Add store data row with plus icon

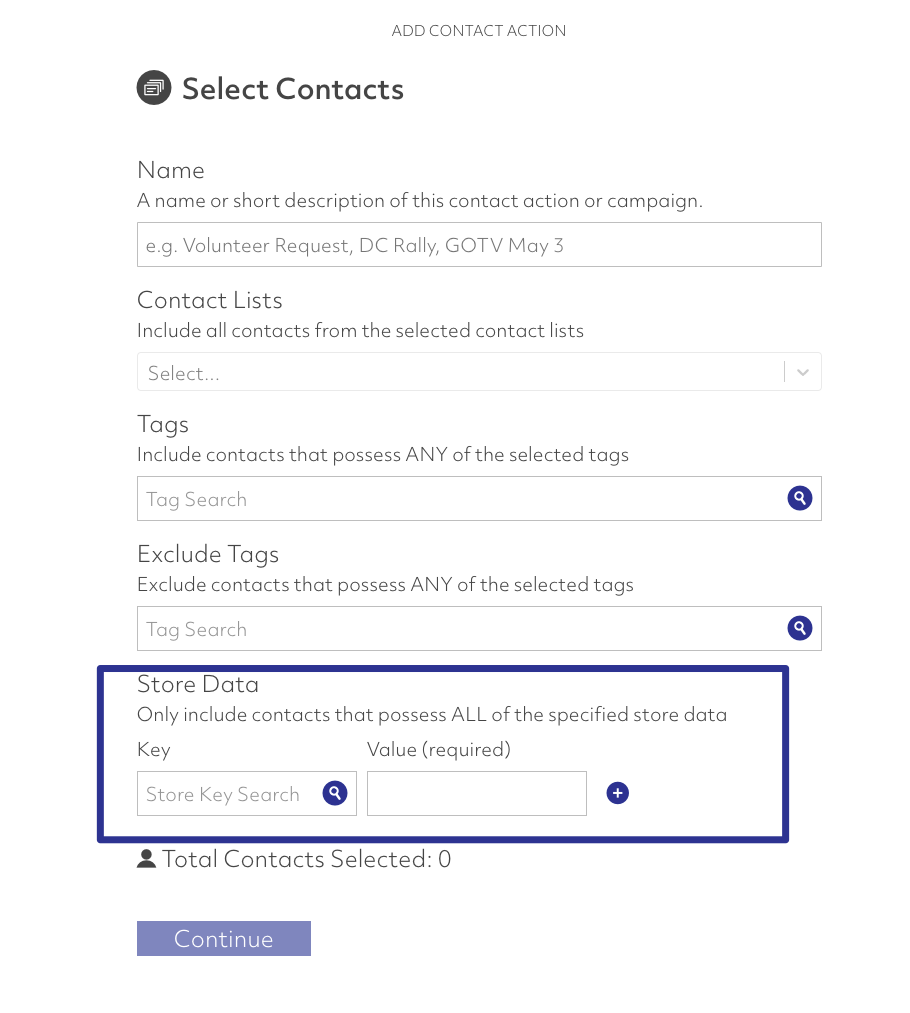pos(617,793)
